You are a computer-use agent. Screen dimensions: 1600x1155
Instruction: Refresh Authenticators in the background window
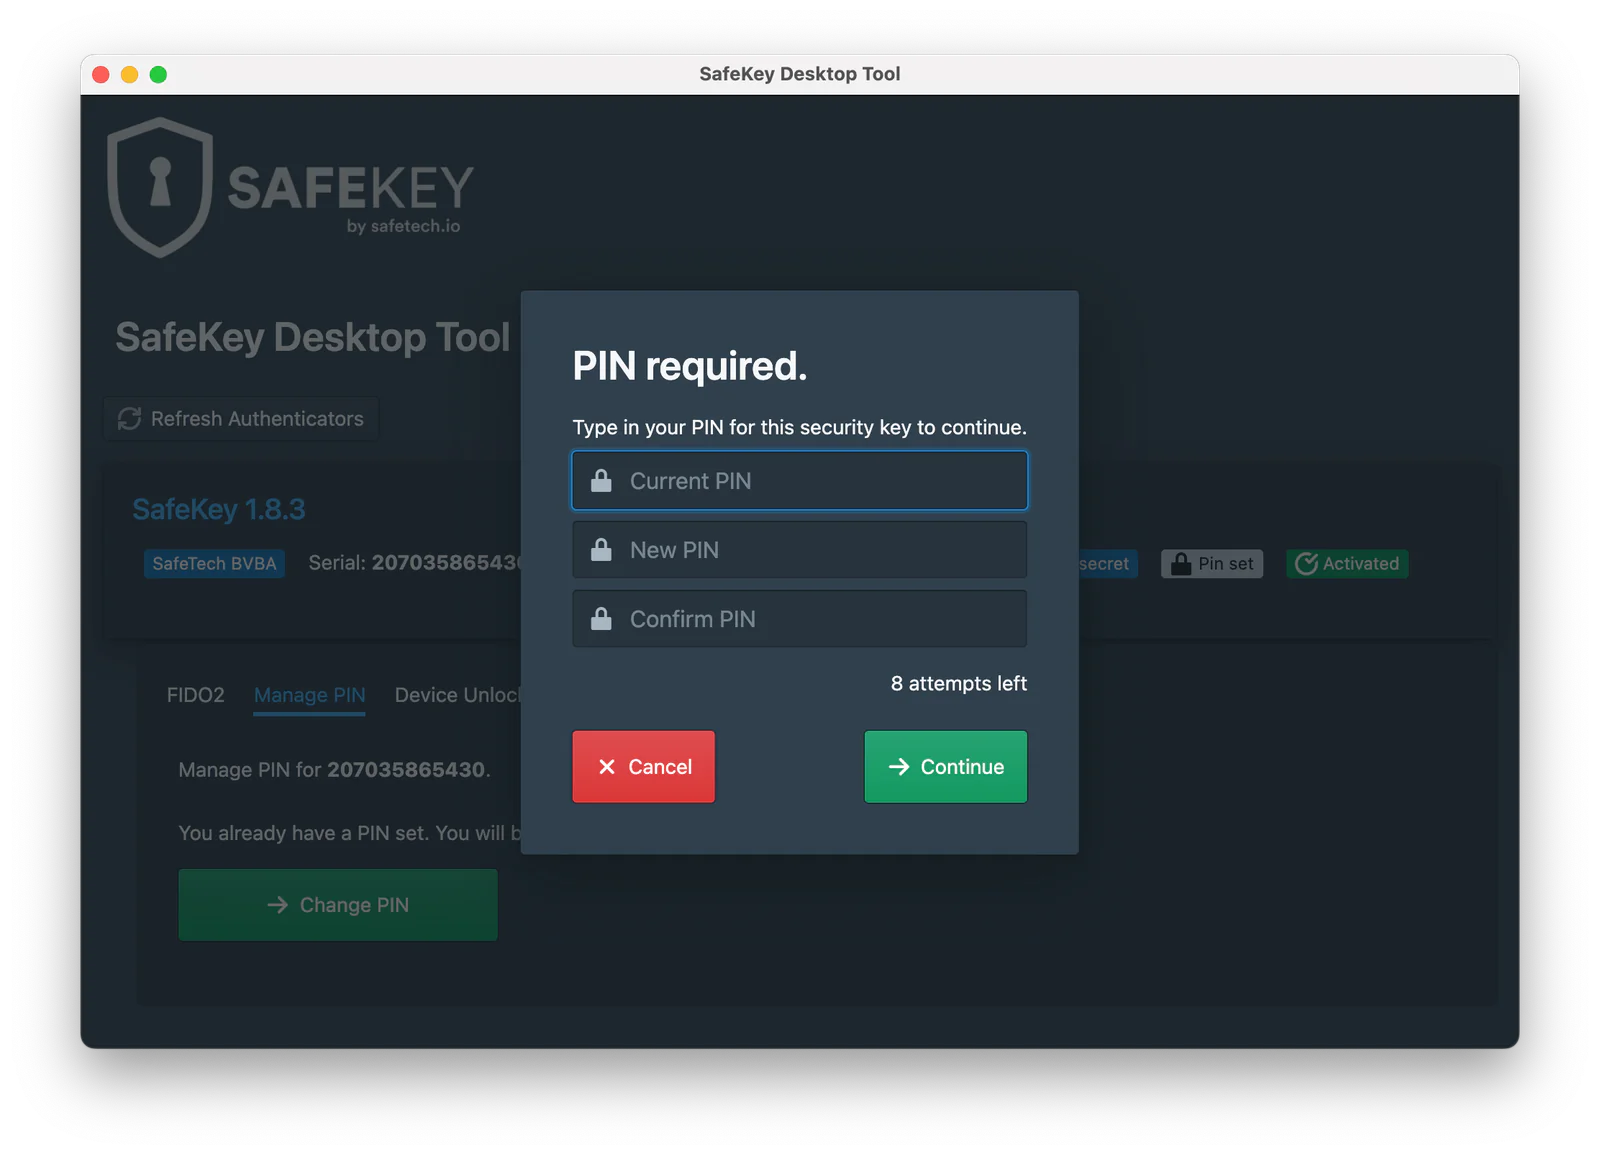point(241,419)
